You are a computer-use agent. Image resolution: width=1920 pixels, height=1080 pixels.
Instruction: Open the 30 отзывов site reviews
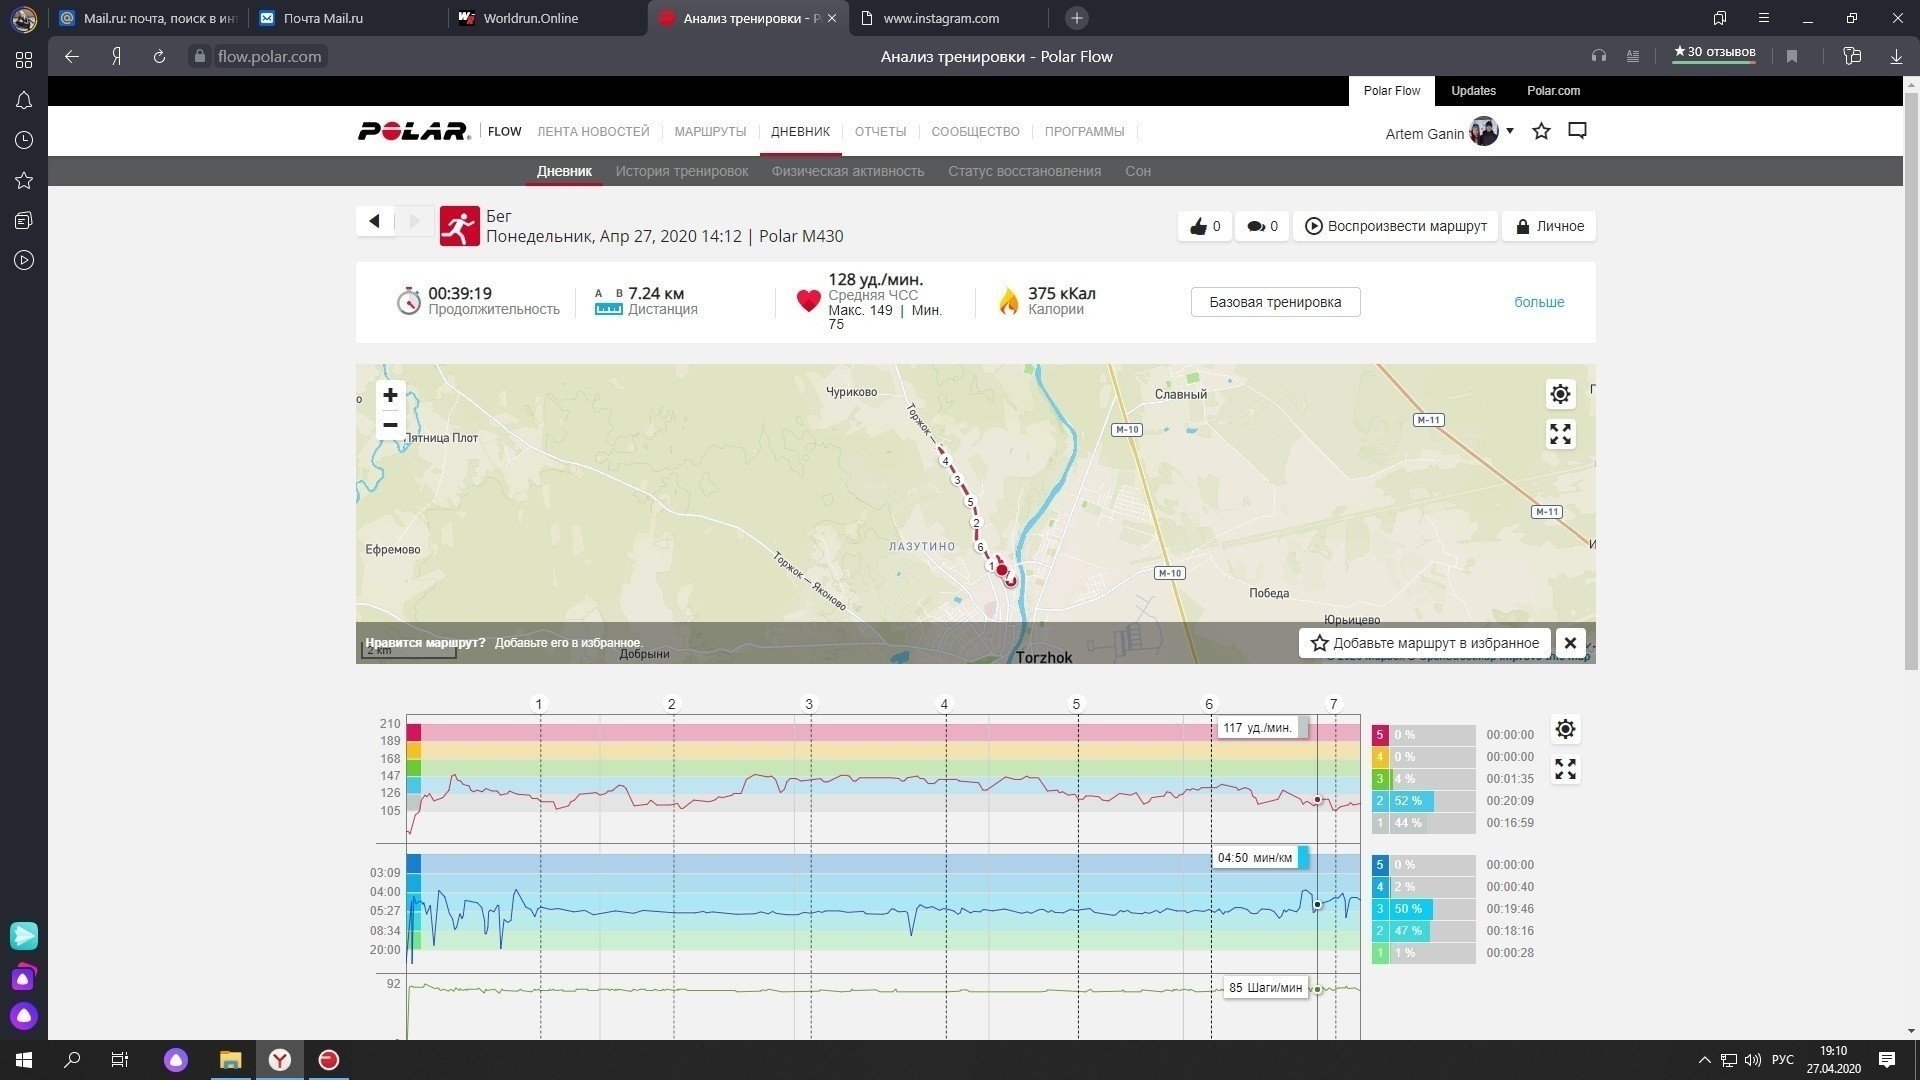pos(1714,53)
